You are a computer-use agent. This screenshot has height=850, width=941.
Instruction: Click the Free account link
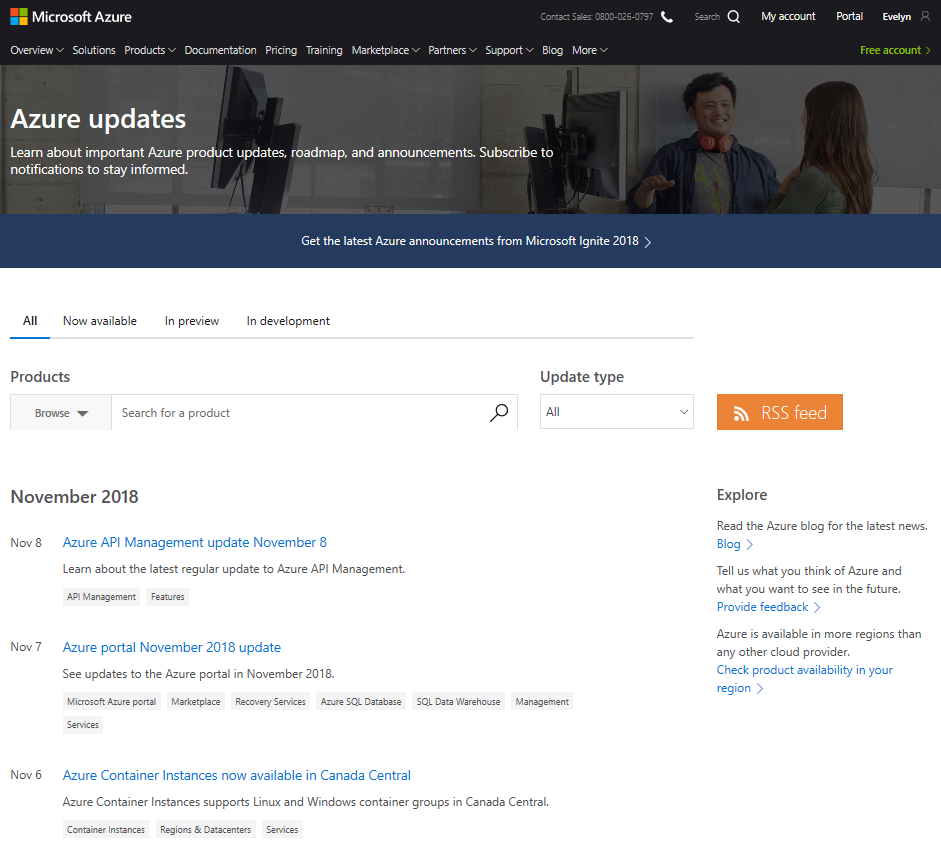[891, 49]
